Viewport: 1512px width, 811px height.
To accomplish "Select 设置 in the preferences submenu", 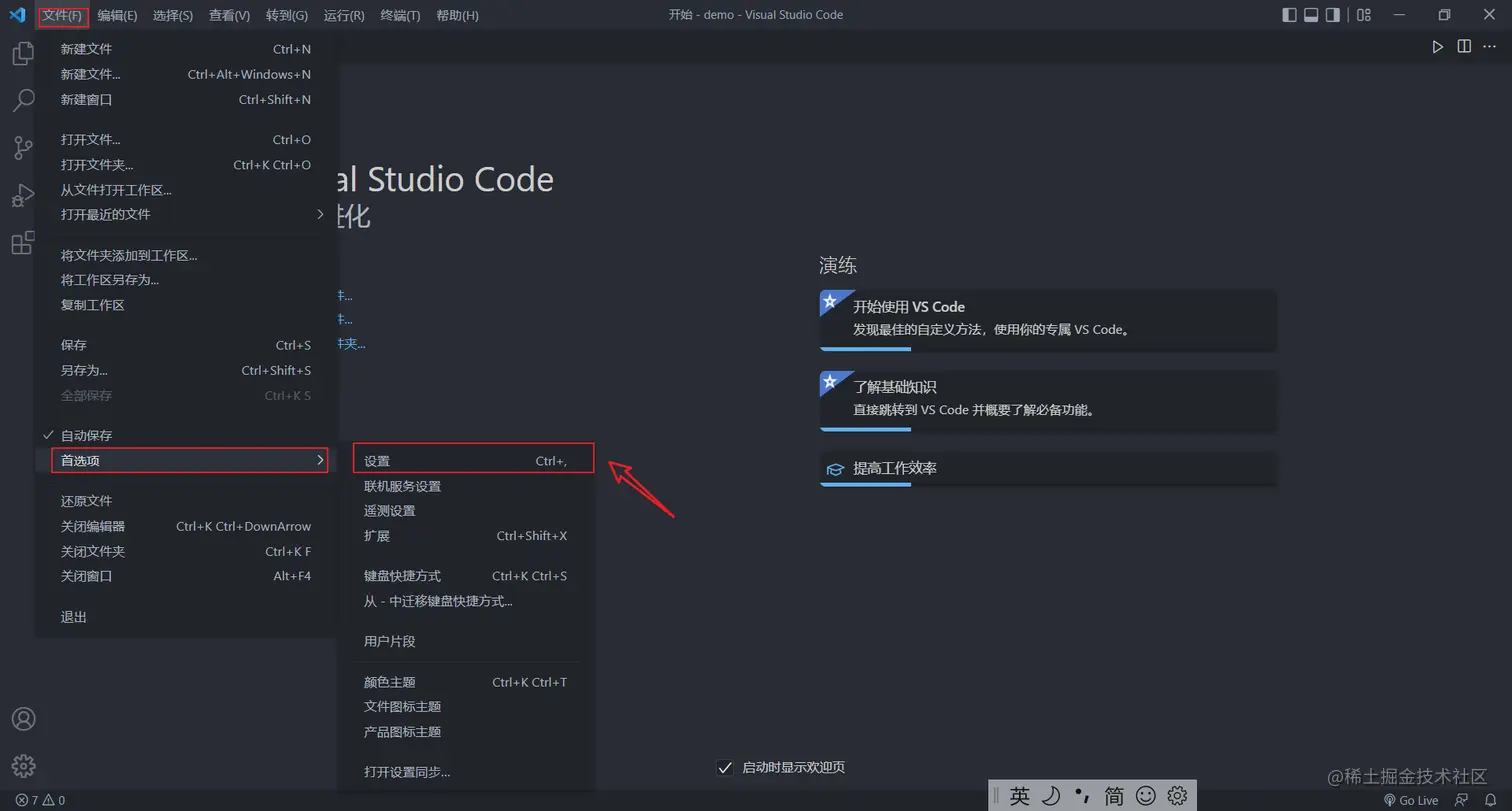I will (467, 461).
